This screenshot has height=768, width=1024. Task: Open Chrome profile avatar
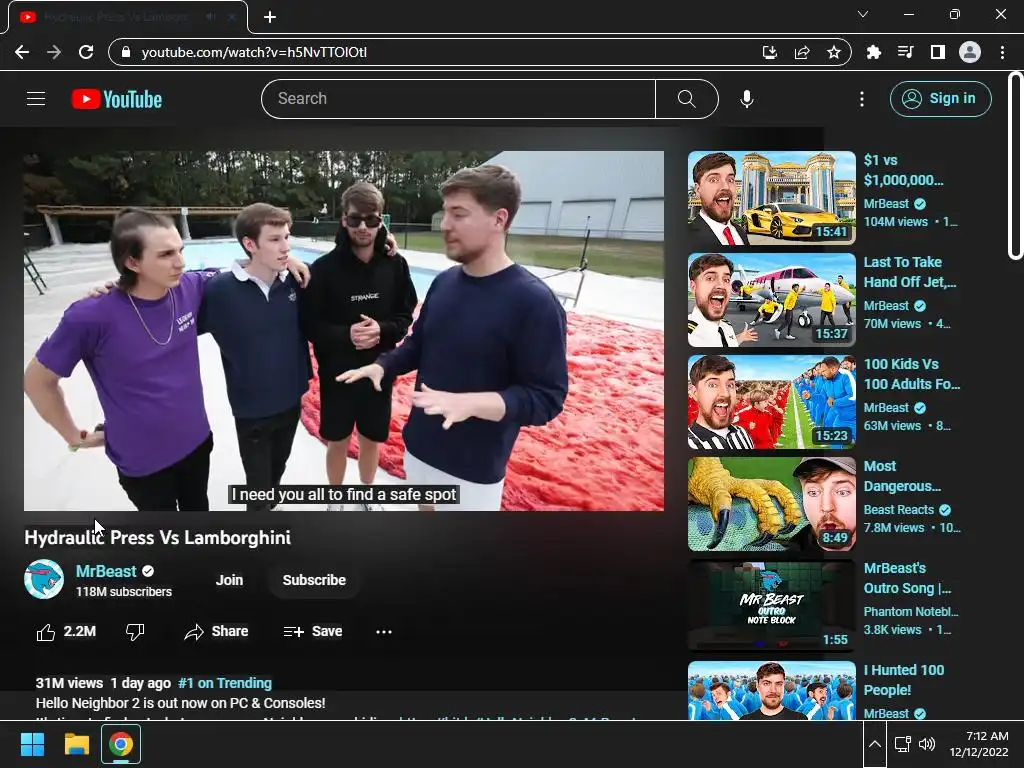(970, 52)
